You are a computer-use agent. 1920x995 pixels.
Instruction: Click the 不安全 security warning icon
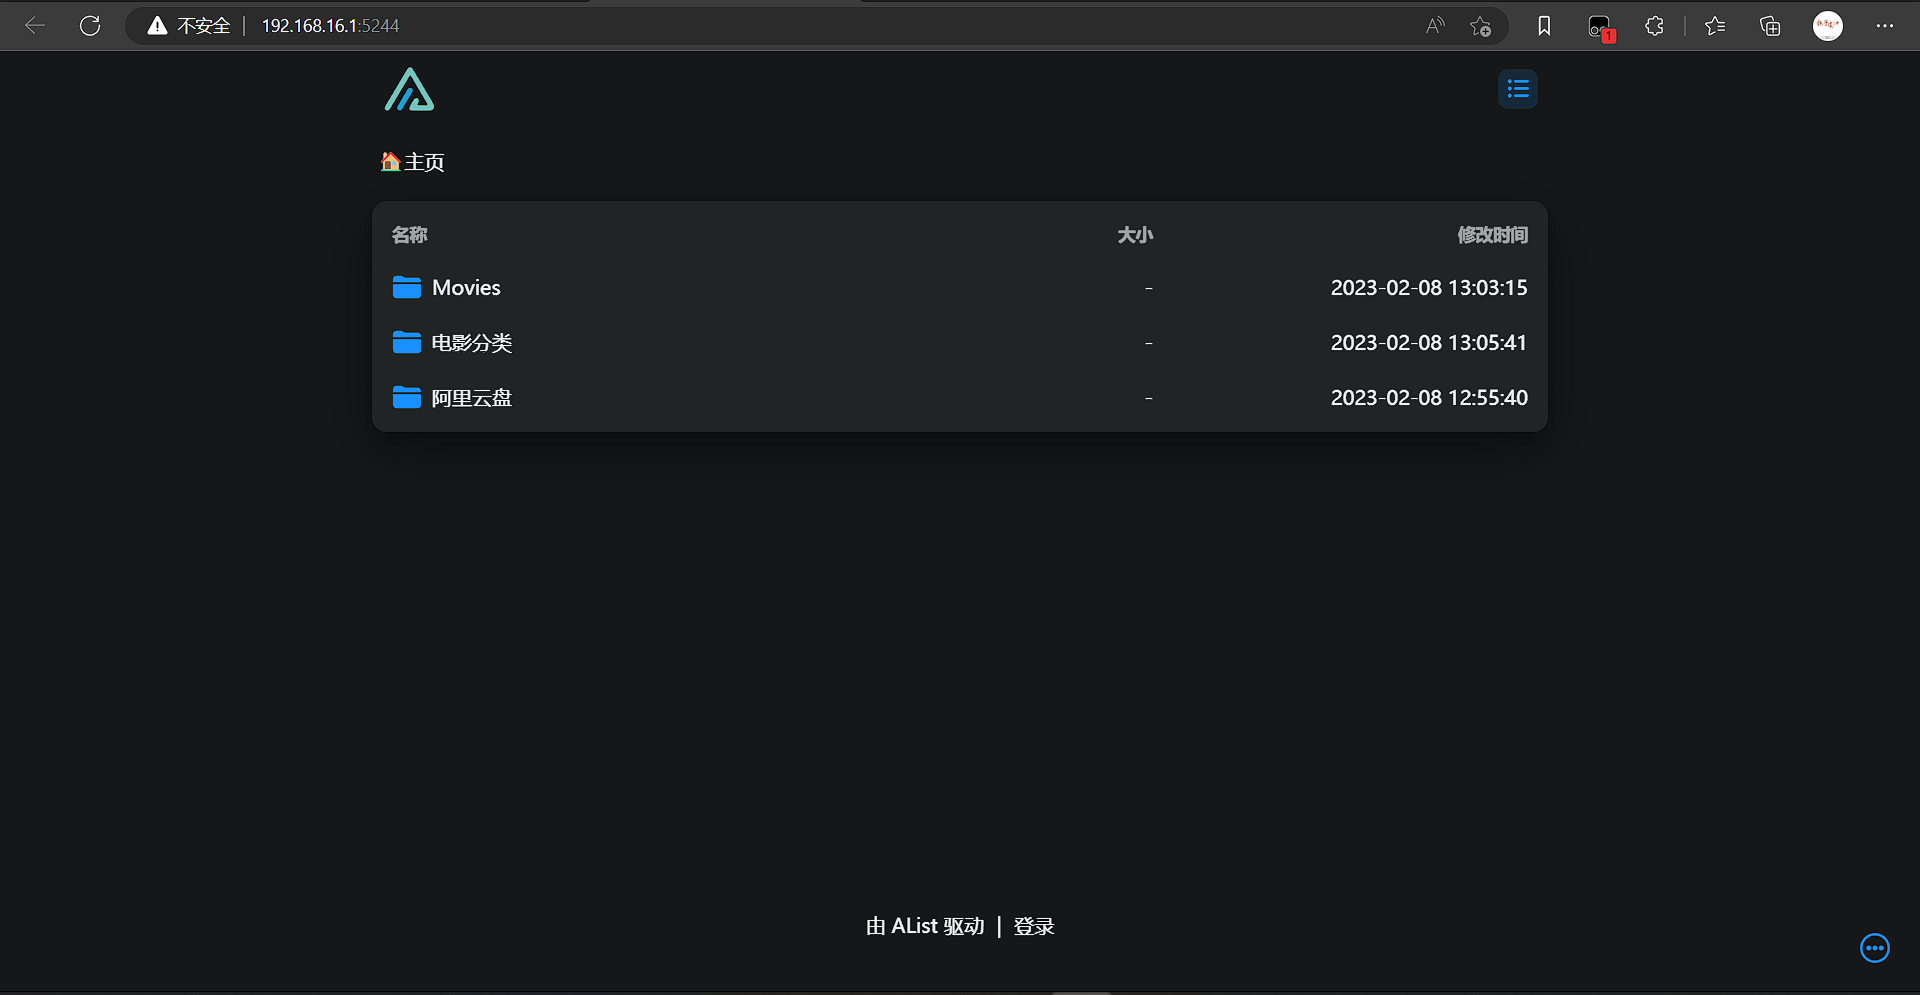coord(158,26)
